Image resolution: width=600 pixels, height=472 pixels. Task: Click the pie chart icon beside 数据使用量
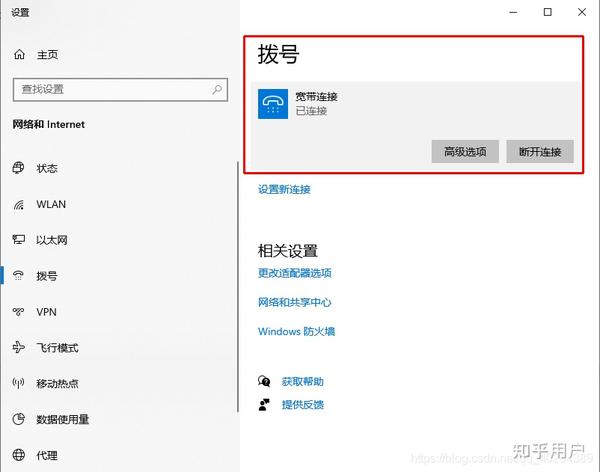click(18, 419)
